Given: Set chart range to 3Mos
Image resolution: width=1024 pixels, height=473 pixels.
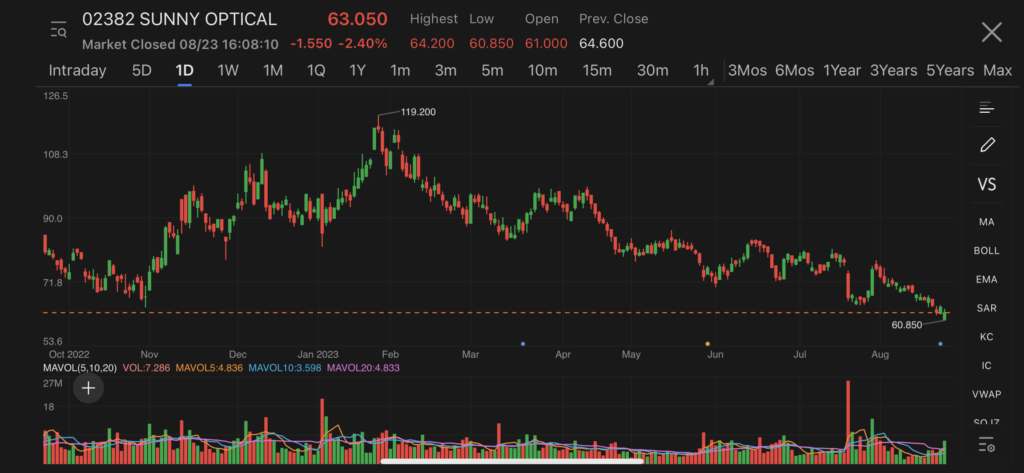Looking at the screenshot, I should (x=747, y=71).
